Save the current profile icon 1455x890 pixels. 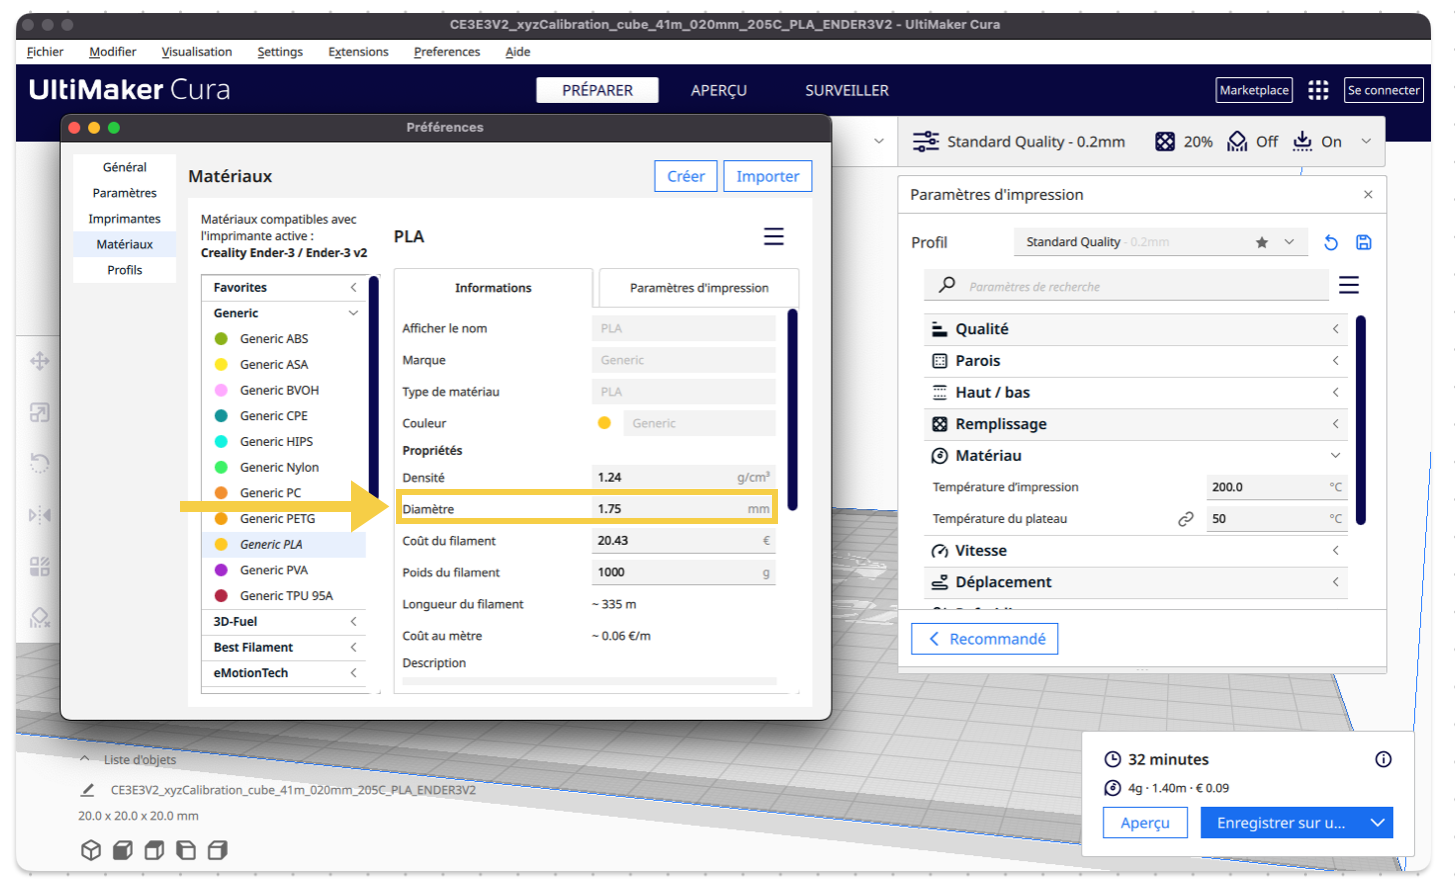(x=1363, y=242)
